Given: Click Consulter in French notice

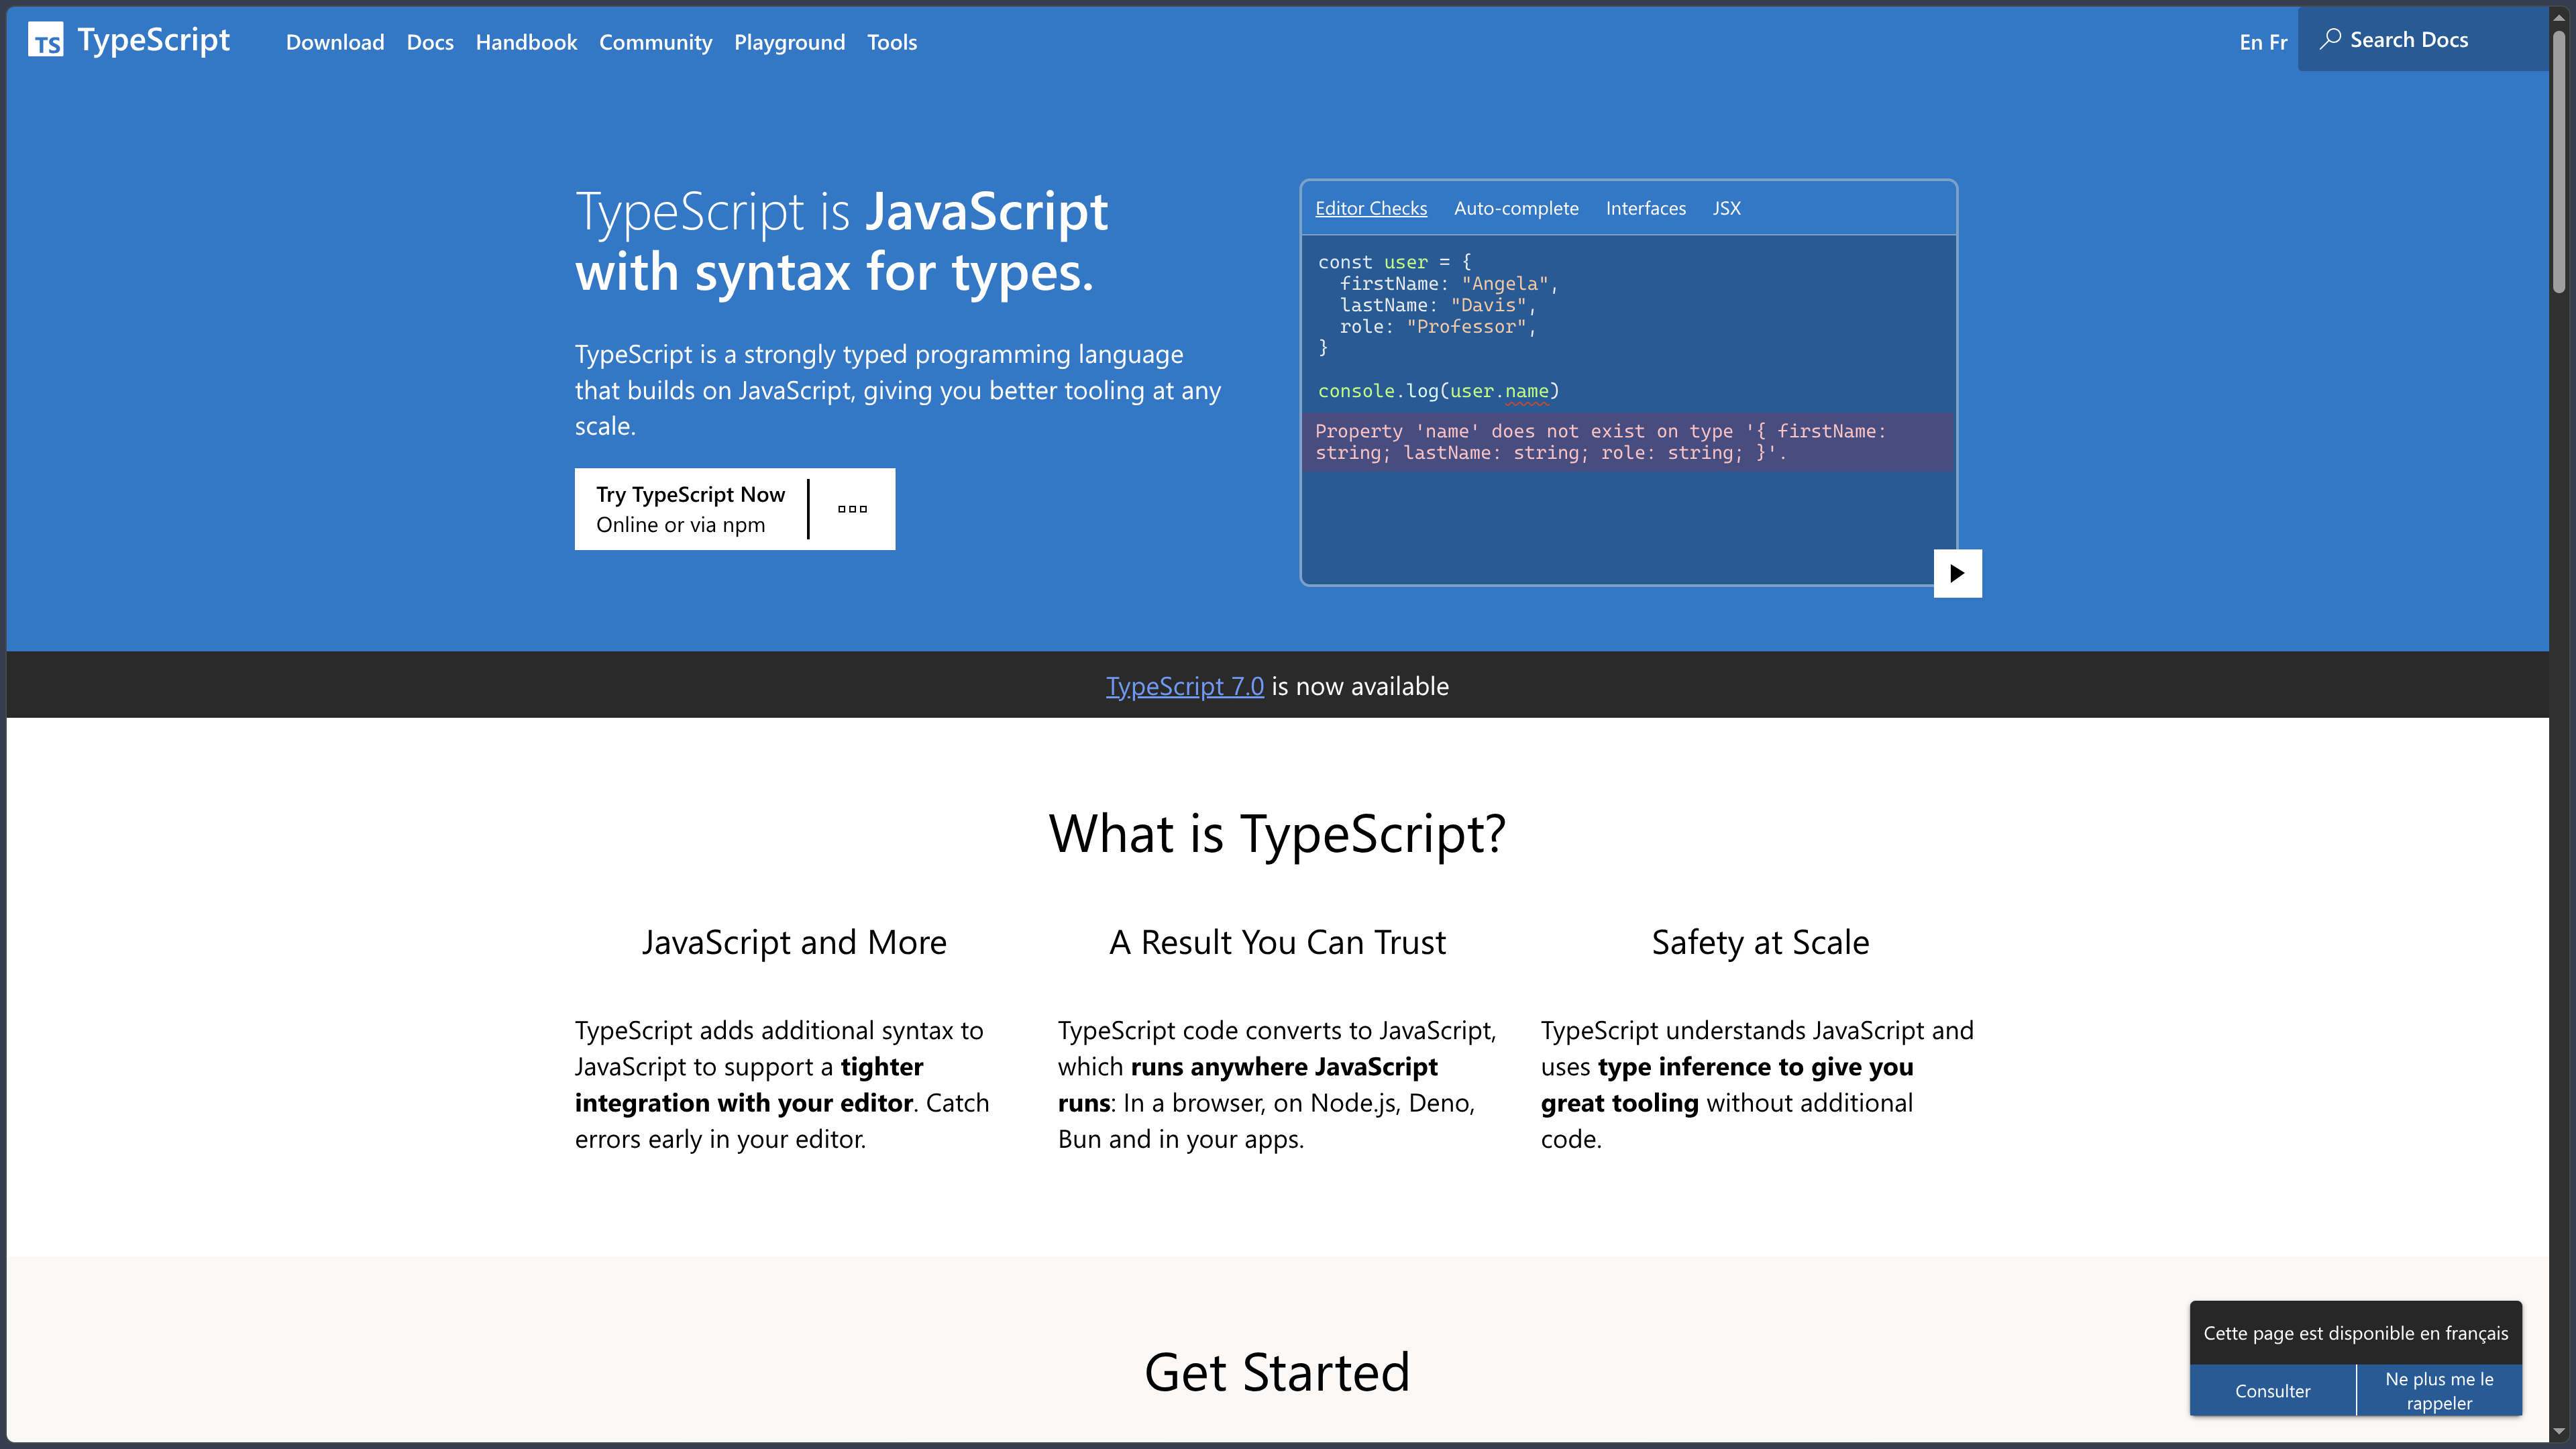Looking at the screenshot, I should pyautogui.click(x=2272, y=1391).
